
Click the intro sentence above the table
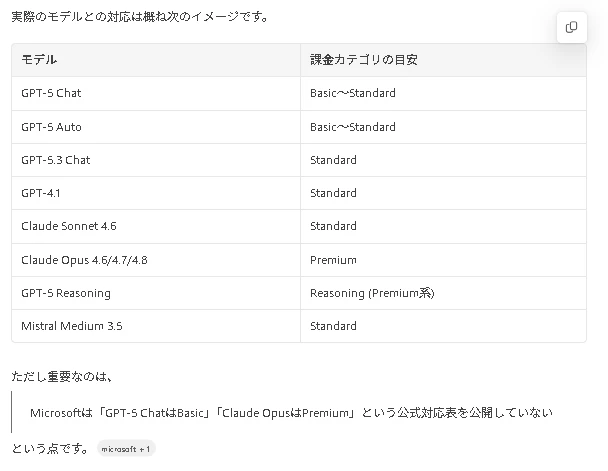(x=140, y=17)
